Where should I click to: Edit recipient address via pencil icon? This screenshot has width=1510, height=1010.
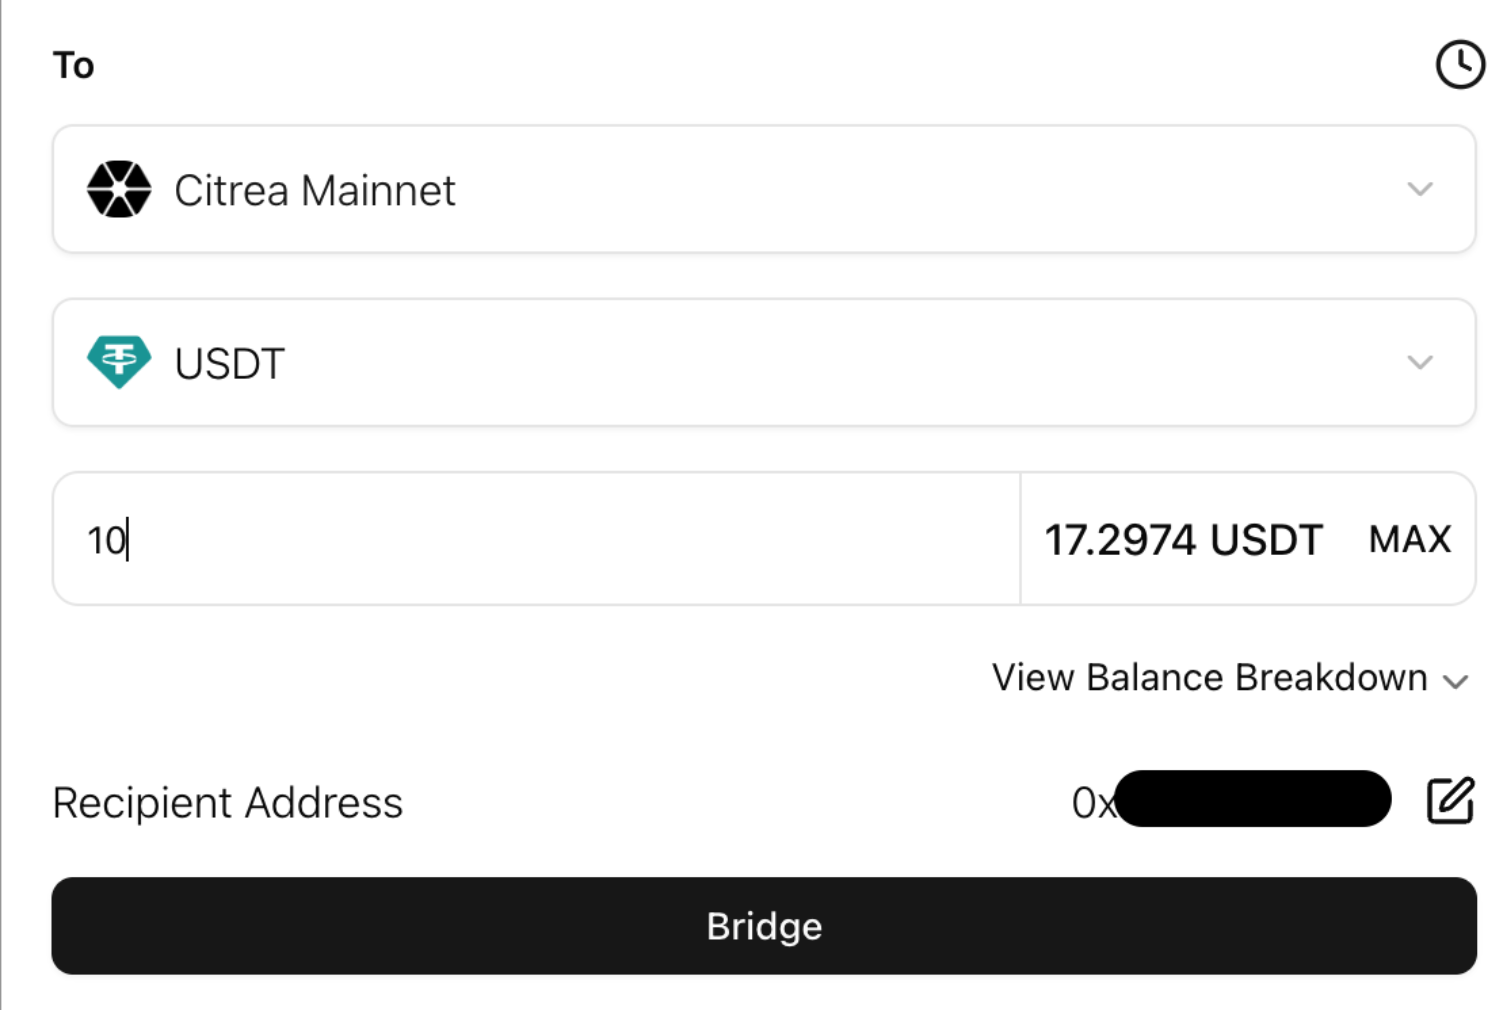point(1450,800)
